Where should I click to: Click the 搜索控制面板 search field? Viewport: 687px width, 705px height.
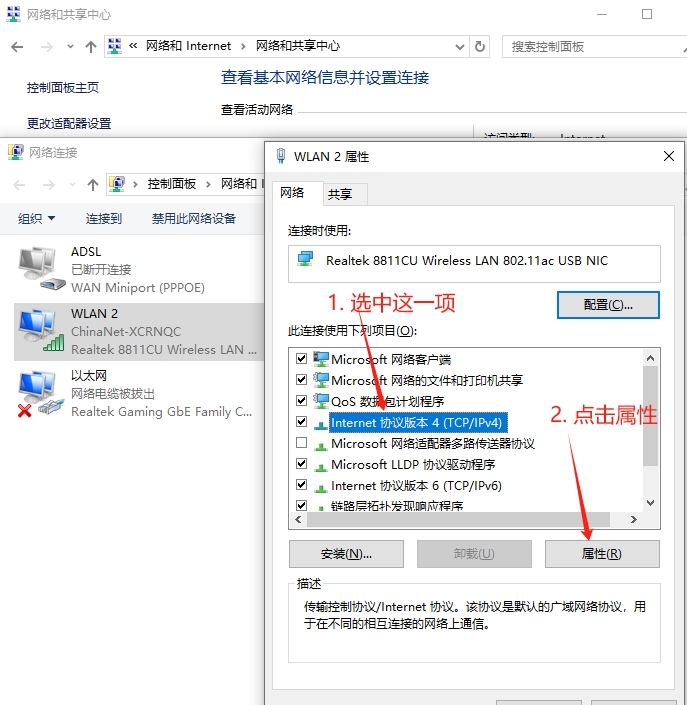(x=594, y=47)
